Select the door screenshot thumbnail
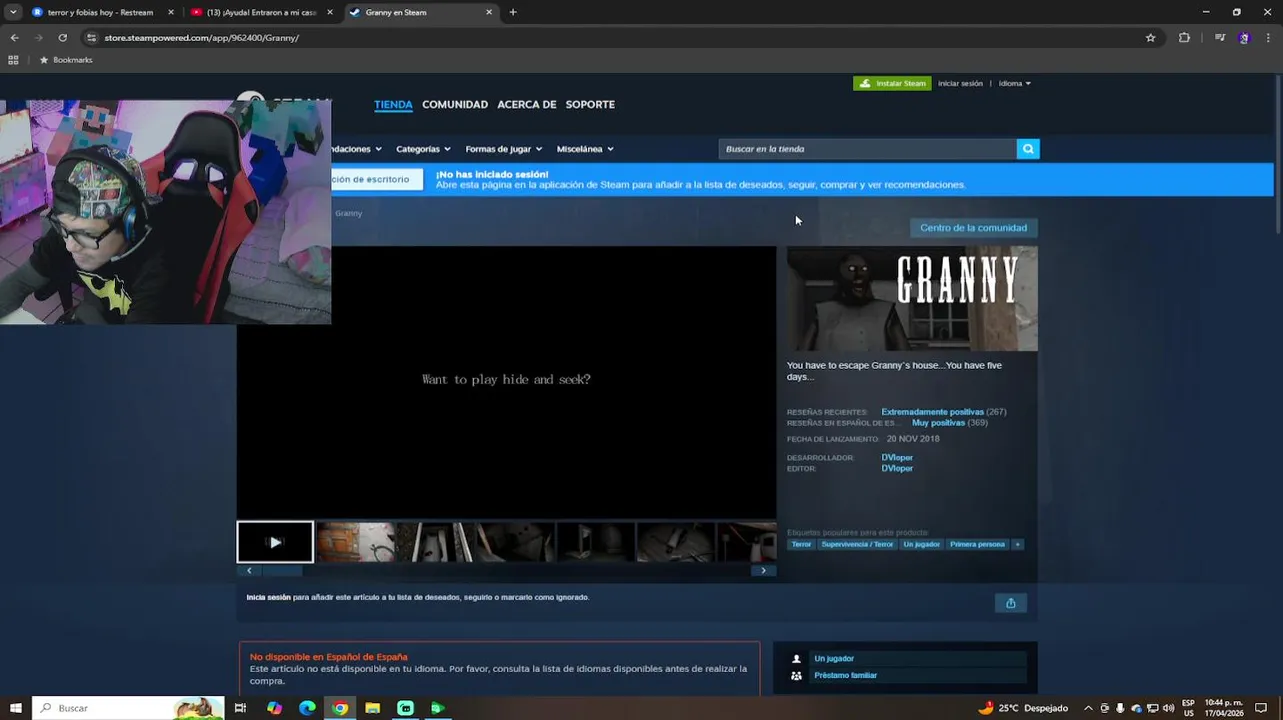Screen dimensions: 1283x720 pos(356,542)
